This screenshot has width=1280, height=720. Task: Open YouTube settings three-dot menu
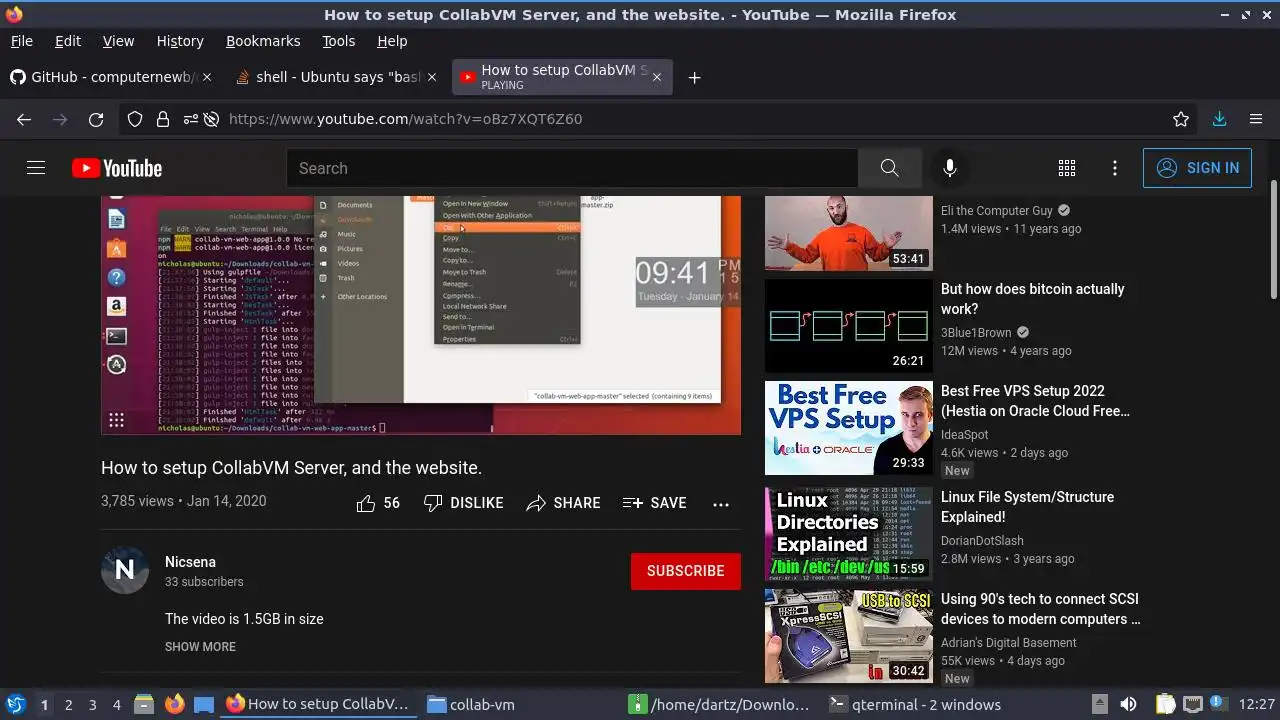click(x=1115, y=168)
